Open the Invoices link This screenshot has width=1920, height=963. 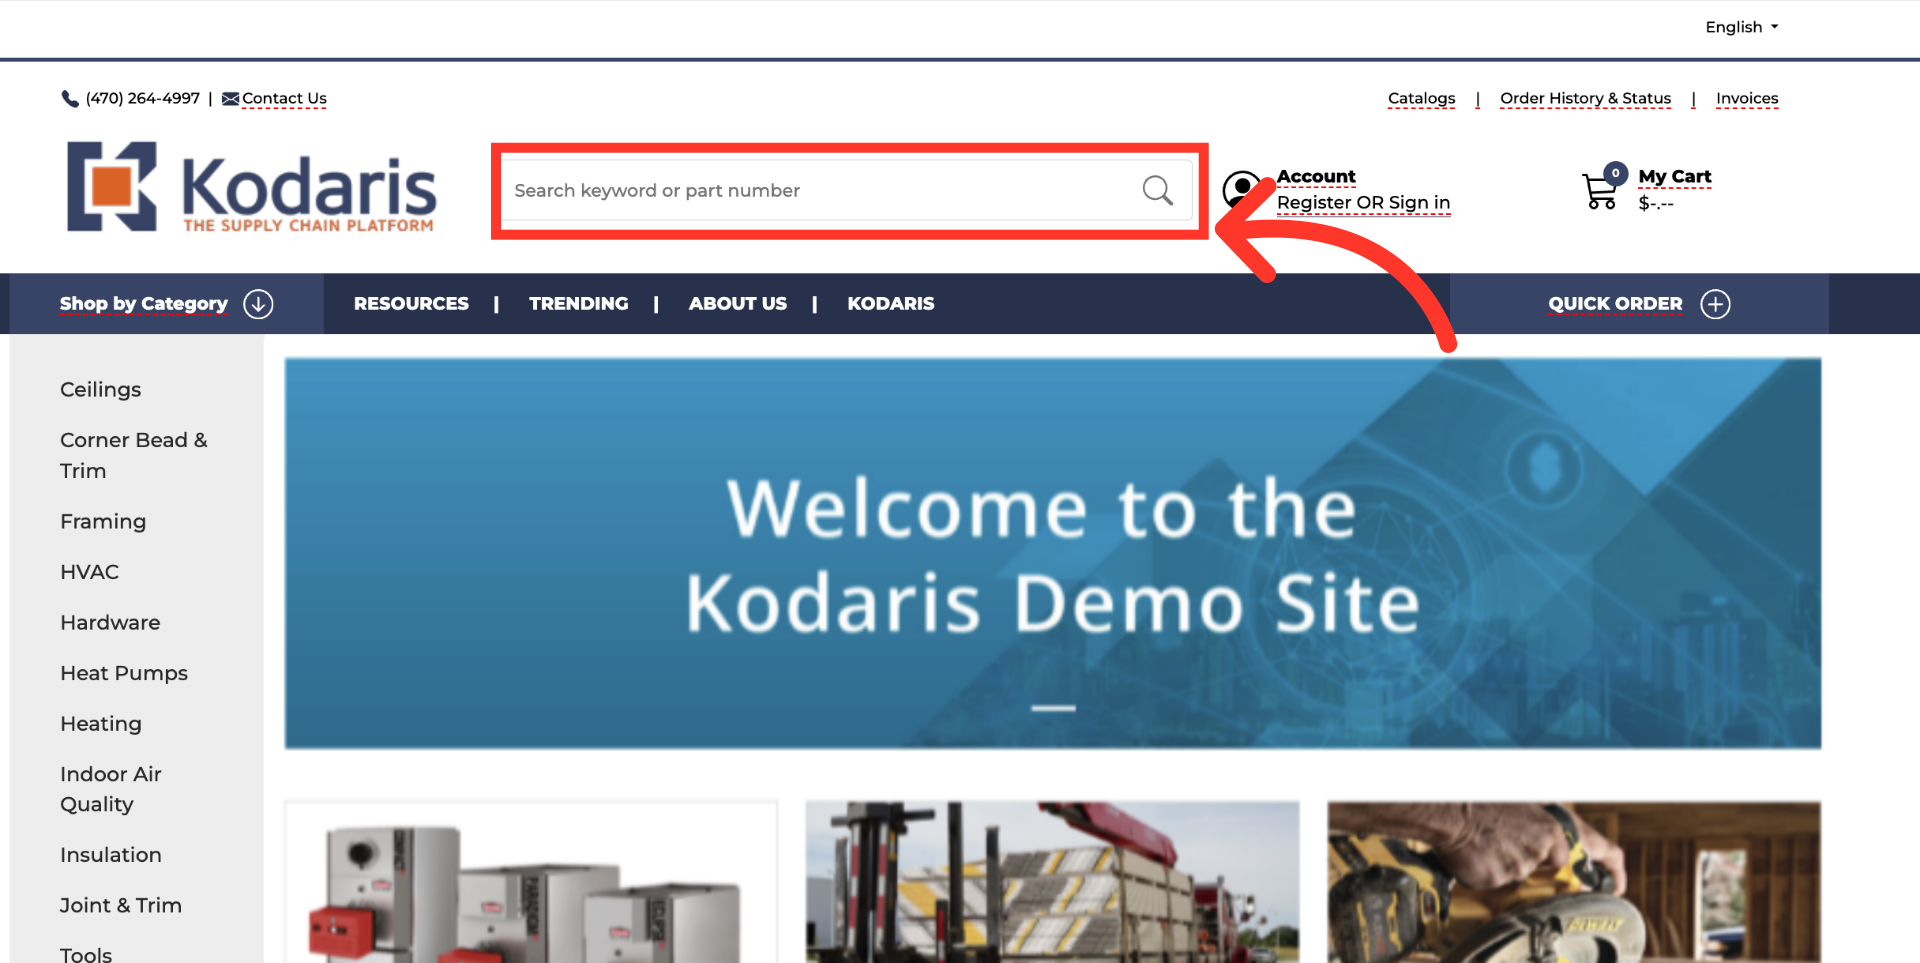[x=1747, y=99]
